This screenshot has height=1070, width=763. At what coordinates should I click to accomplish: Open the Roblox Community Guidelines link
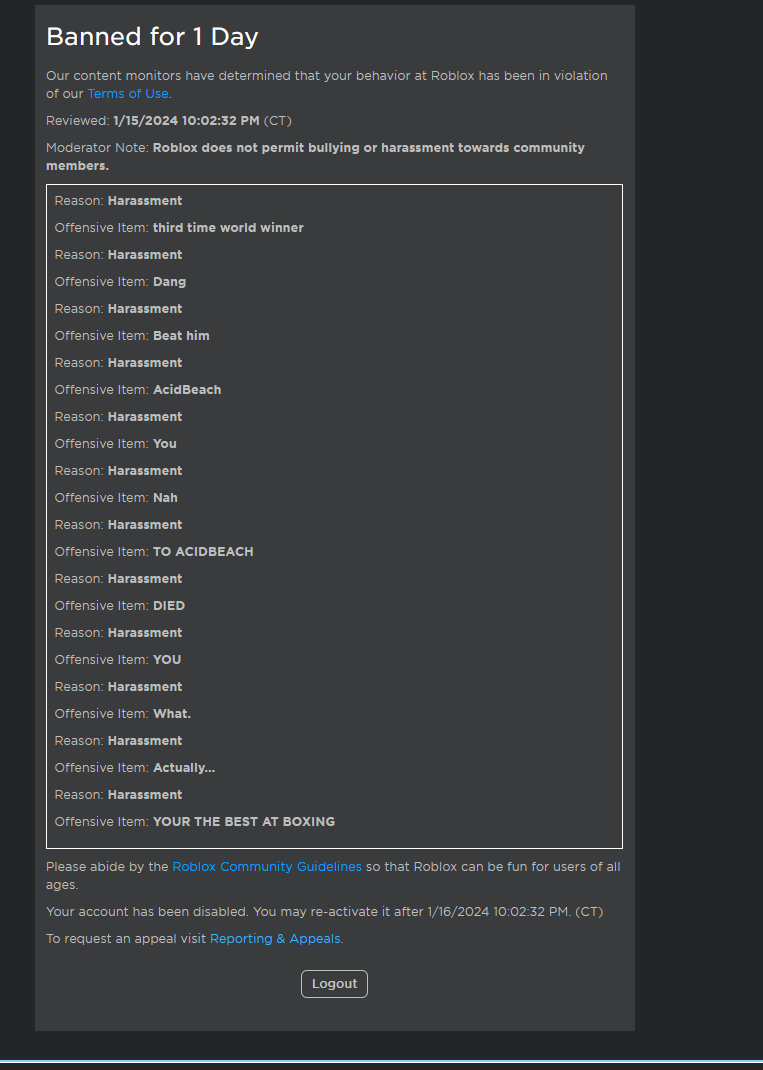[x=266, y=866]
